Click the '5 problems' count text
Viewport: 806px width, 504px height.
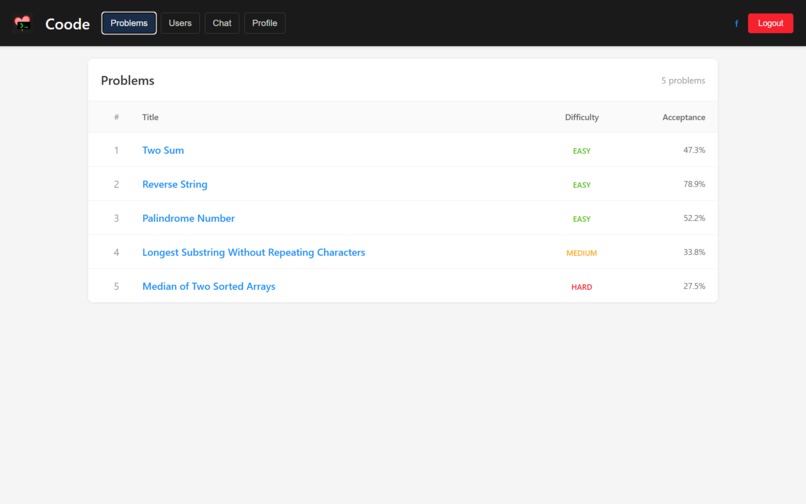pos(683,80)
